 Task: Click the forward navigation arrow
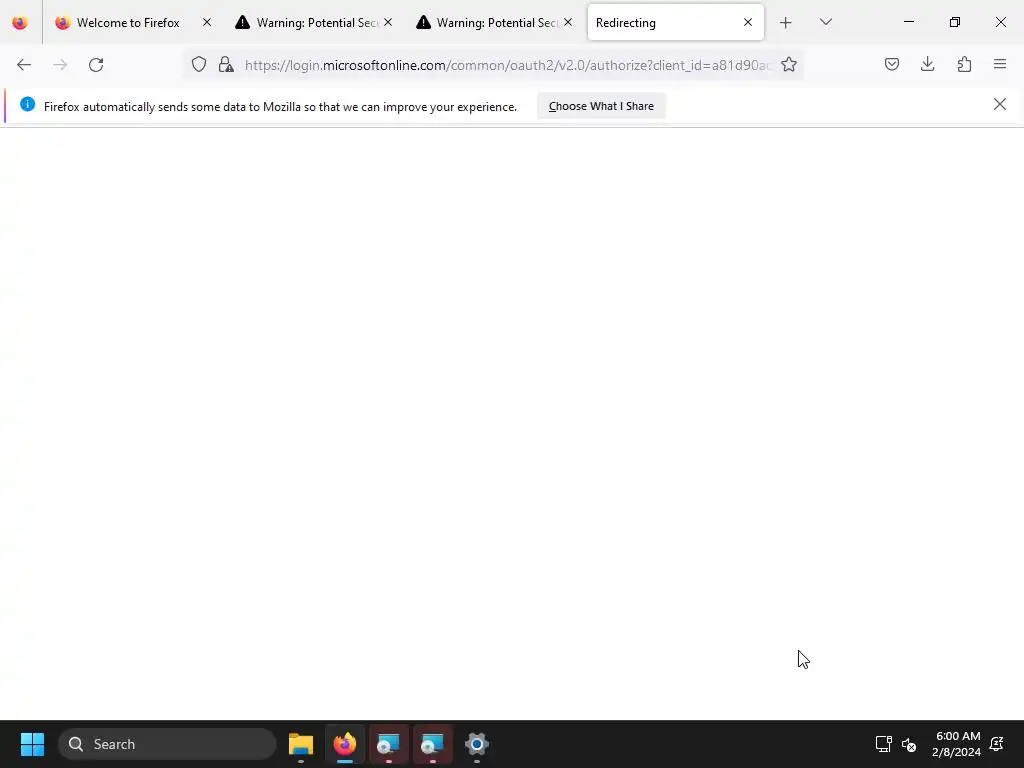[x=60, y=65]
